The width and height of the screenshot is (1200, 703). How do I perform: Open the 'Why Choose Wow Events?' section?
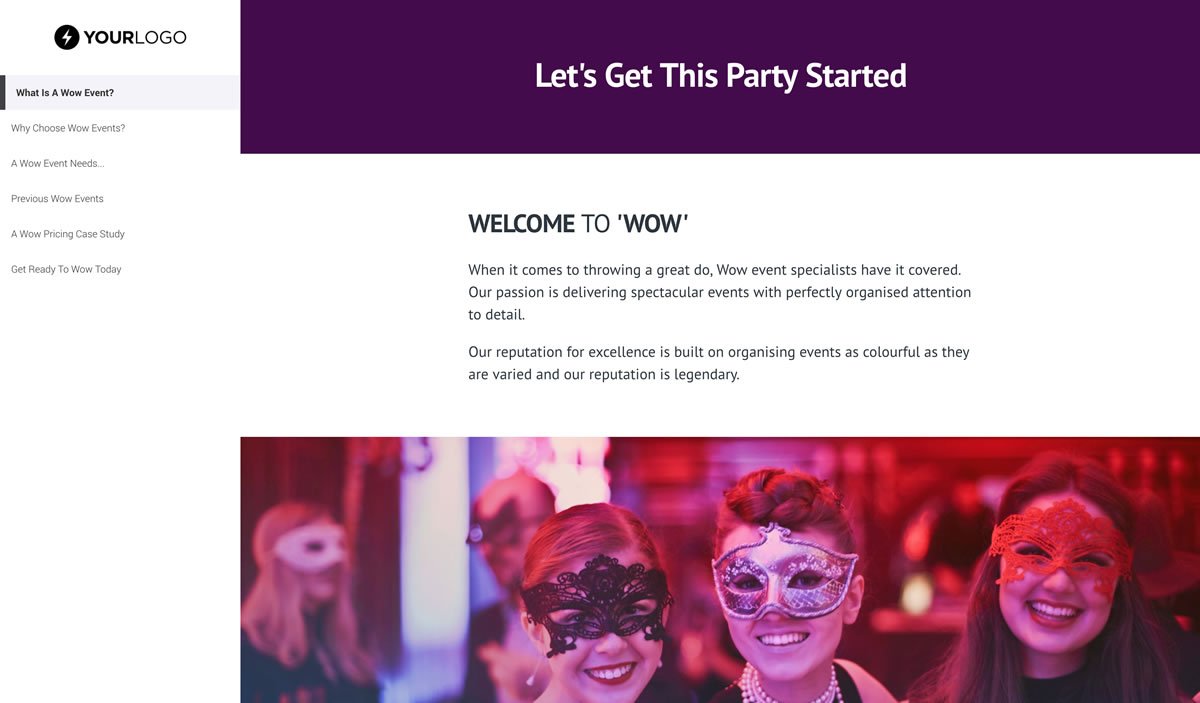click(68, 128)
